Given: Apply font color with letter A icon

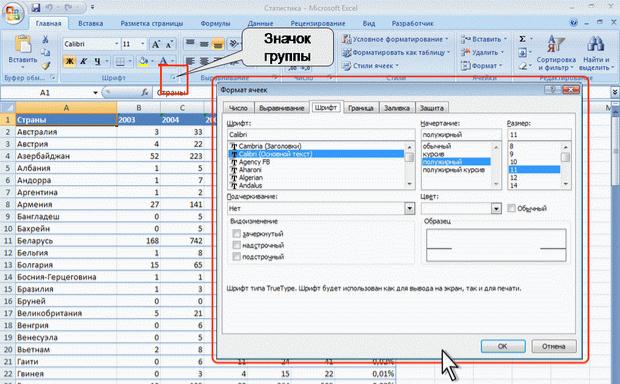Looking at the screenshot, I should click(163, 61).
